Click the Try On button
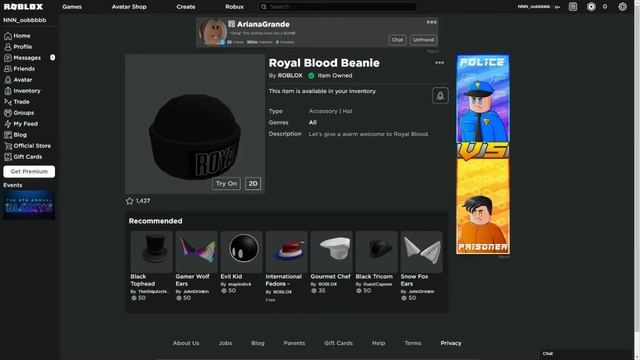640x360 pixels. (226, 184)
